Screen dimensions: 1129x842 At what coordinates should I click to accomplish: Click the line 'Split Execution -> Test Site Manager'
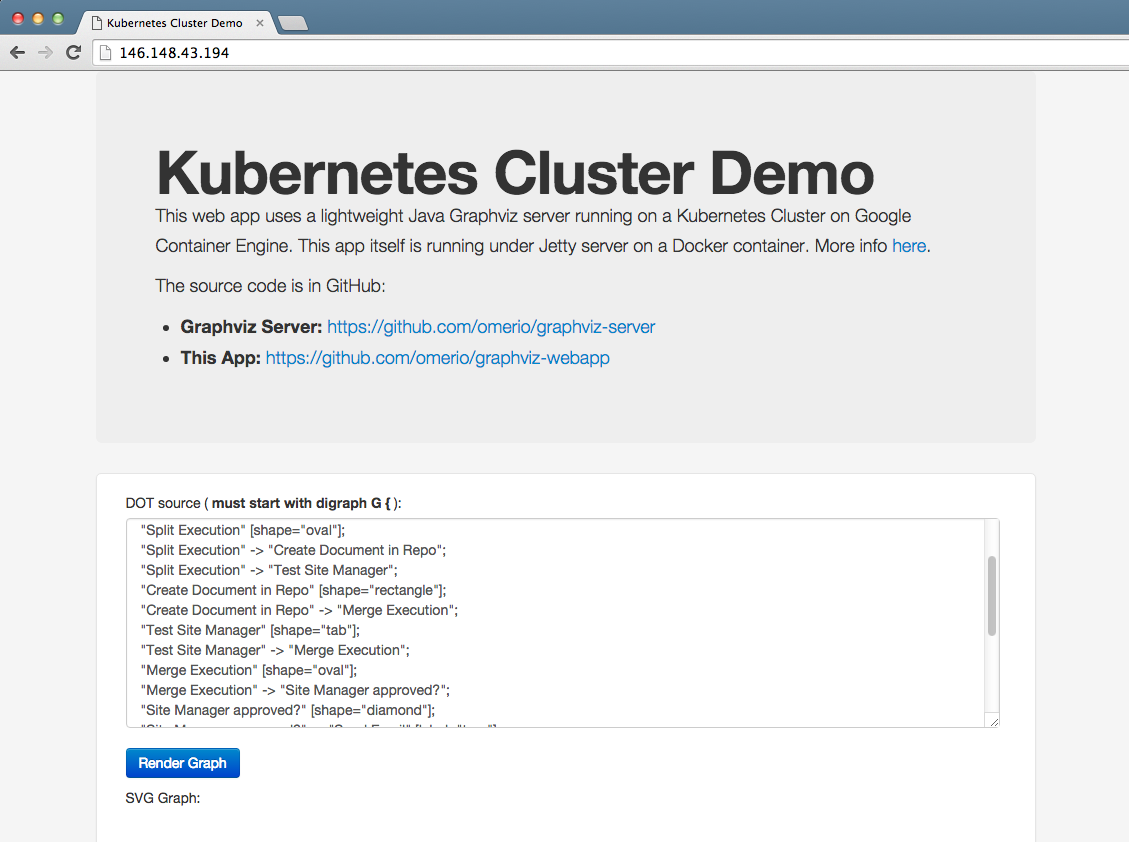(269, 570)
